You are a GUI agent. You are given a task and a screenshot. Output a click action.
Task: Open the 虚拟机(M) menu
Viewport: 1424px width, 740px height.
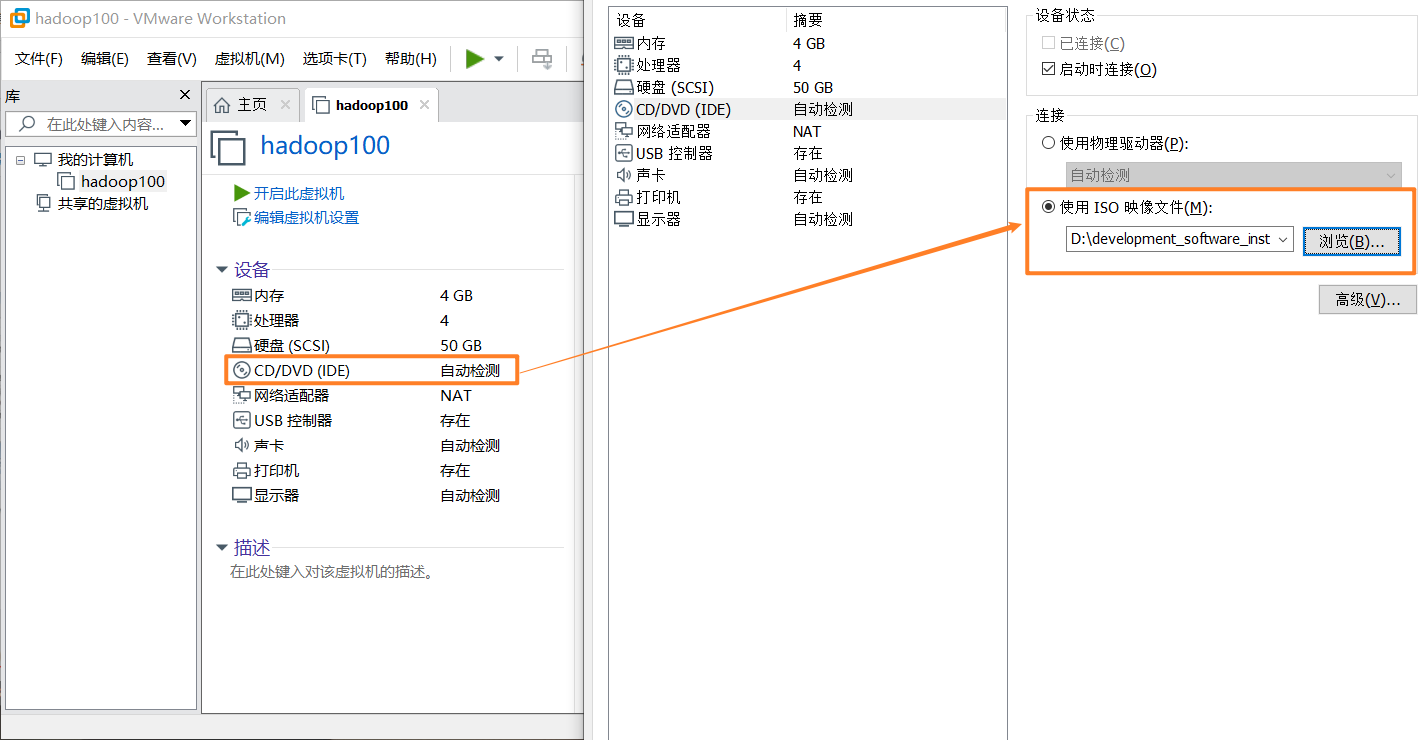pos(250,59)
